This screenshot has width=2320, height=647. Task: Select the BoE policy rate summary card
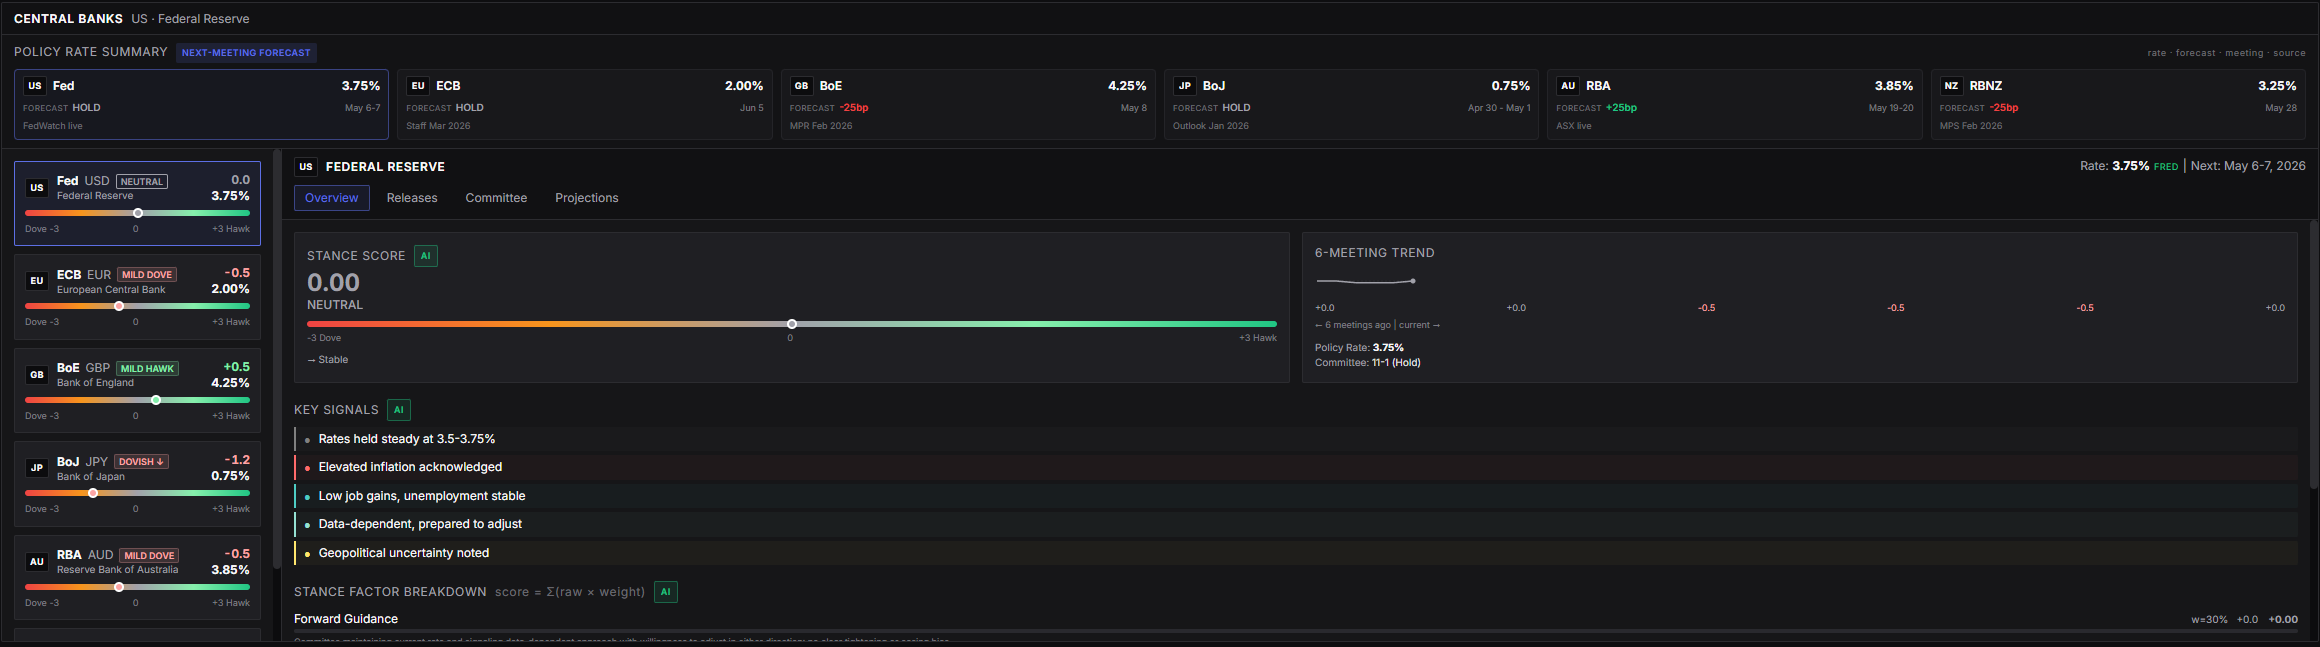(968, 104)
